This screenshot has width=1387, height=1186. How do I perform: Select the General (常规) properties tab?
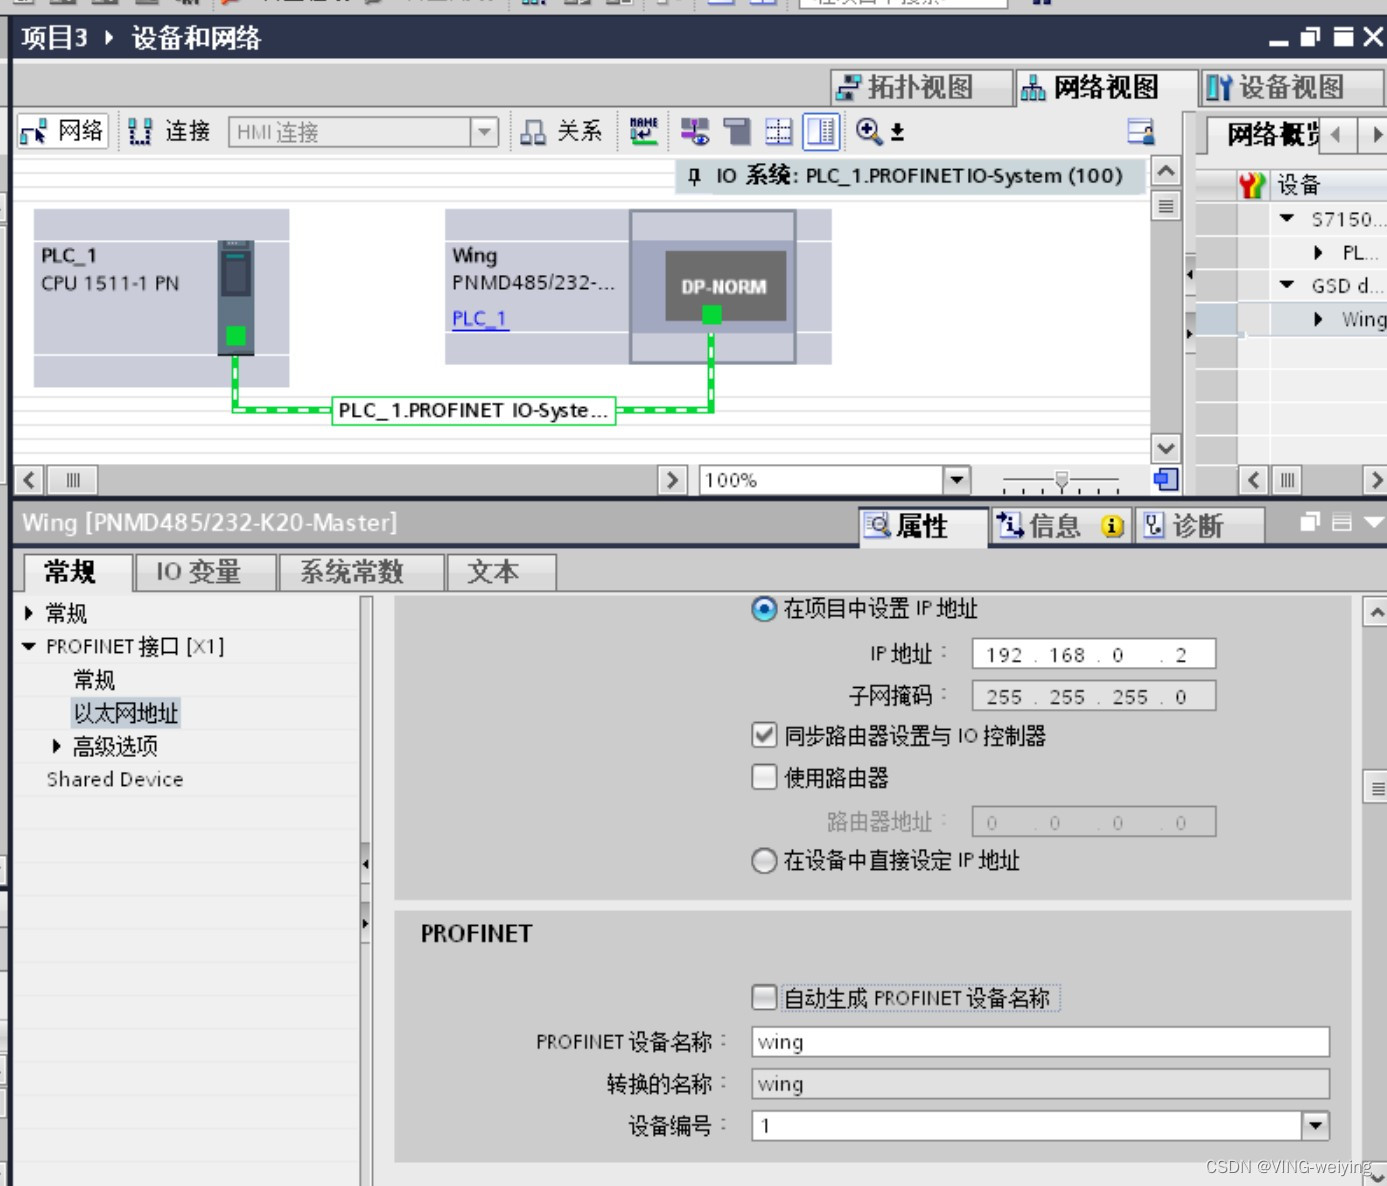coord(78,572)
